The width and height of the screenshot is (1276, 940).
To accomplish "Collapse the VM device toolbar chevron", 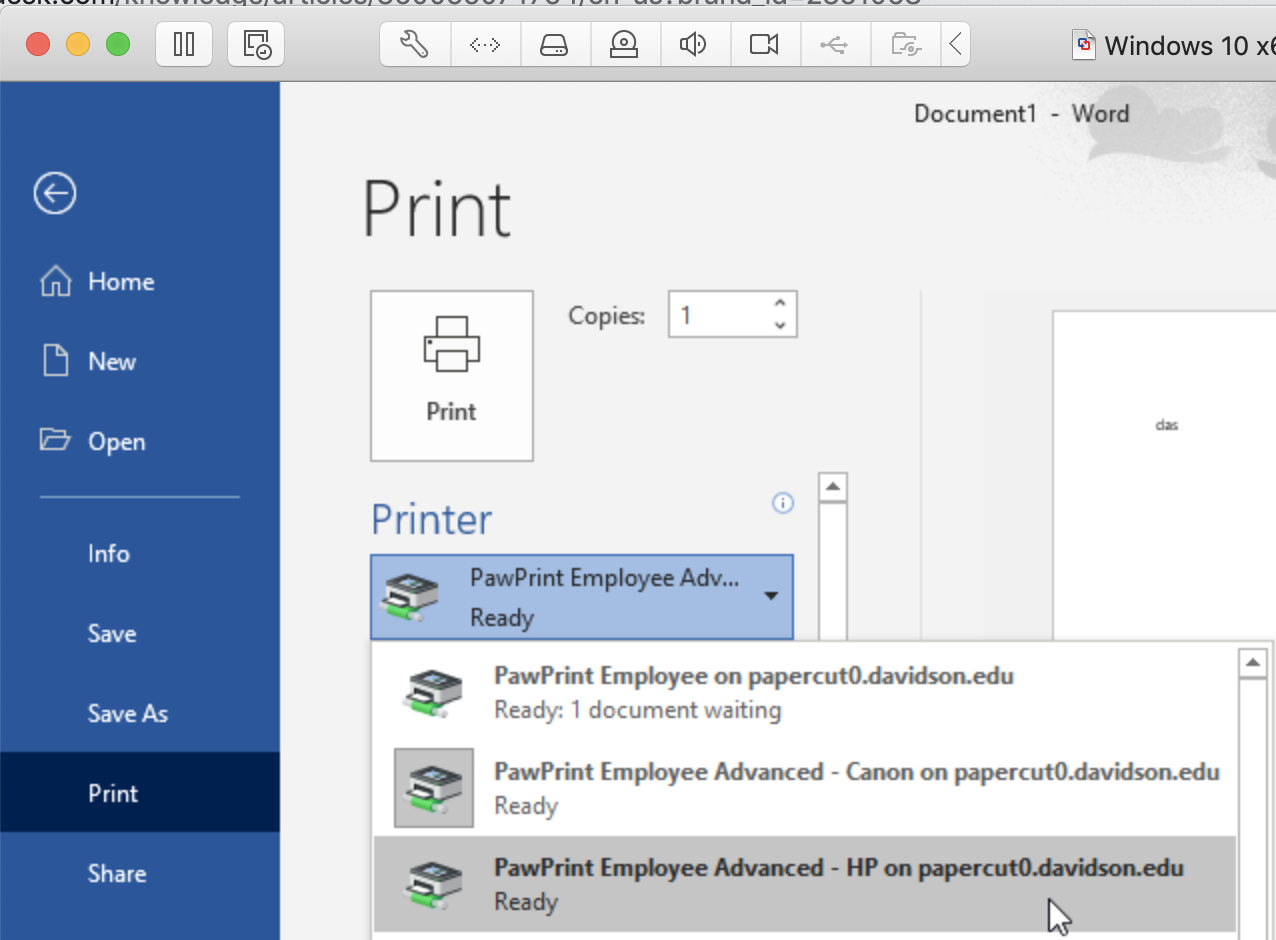I will [x=956, y=44].
